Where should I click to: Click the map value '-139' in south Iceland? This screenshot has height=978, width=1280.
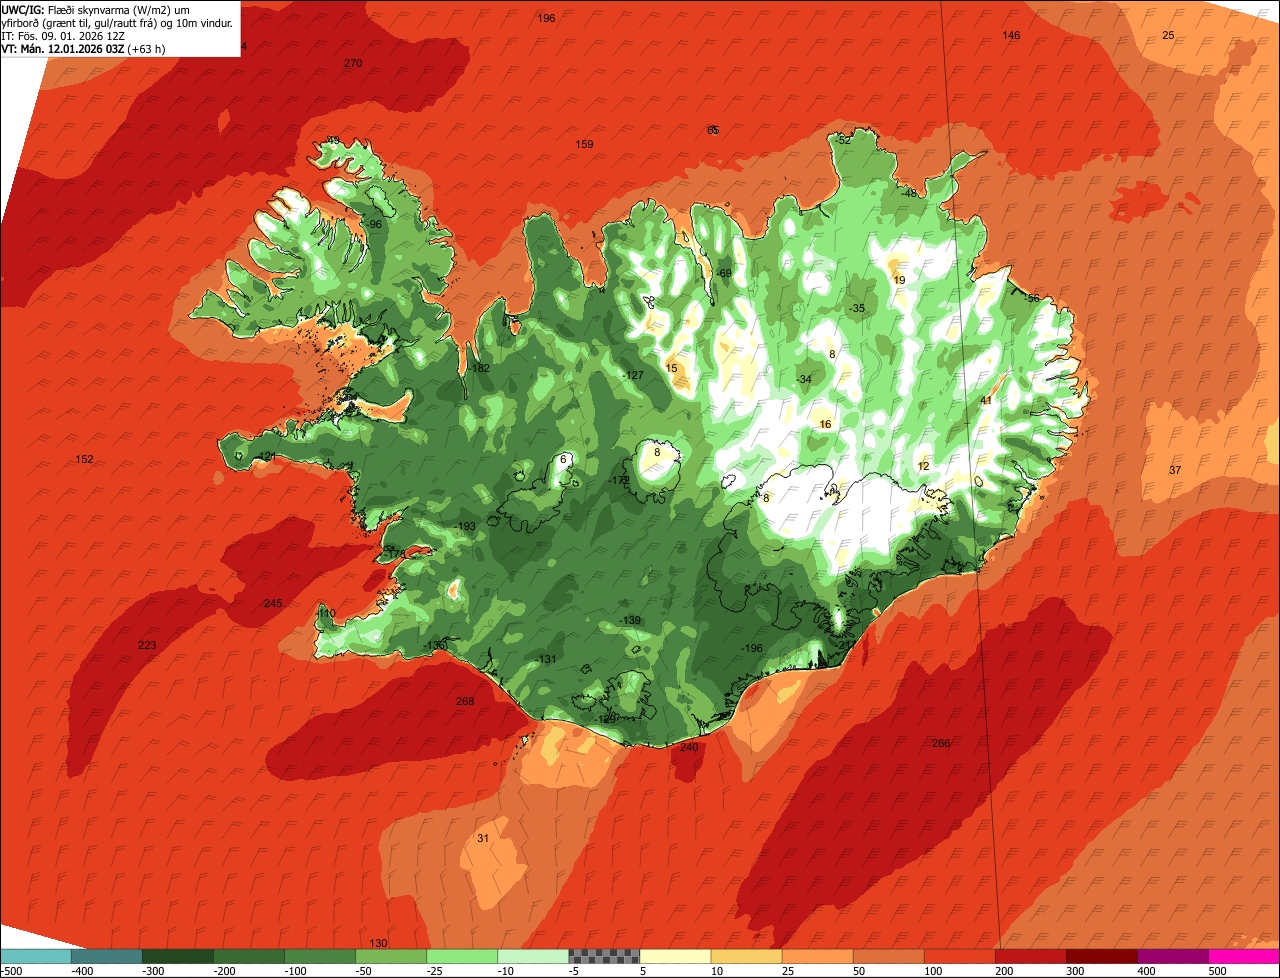coord(631,621)
